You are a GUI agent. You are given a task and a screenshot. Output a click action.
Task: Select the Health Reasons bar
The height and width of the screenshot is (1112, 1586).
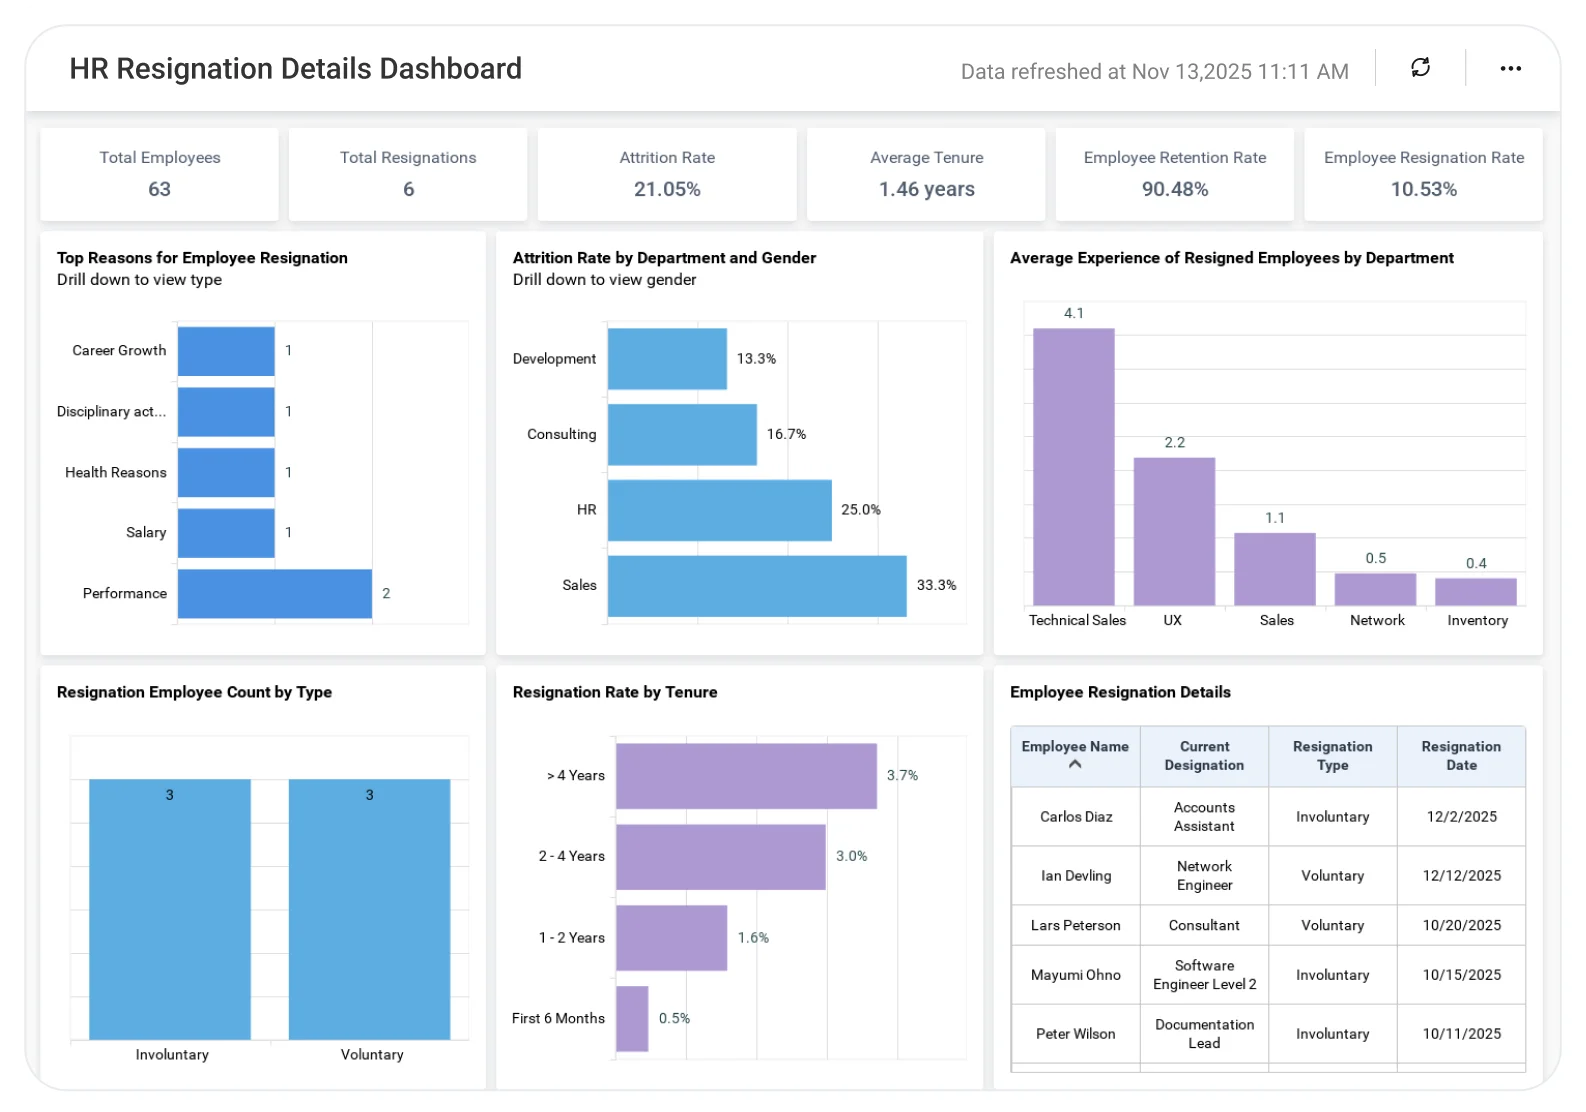(x=226, y=472)
